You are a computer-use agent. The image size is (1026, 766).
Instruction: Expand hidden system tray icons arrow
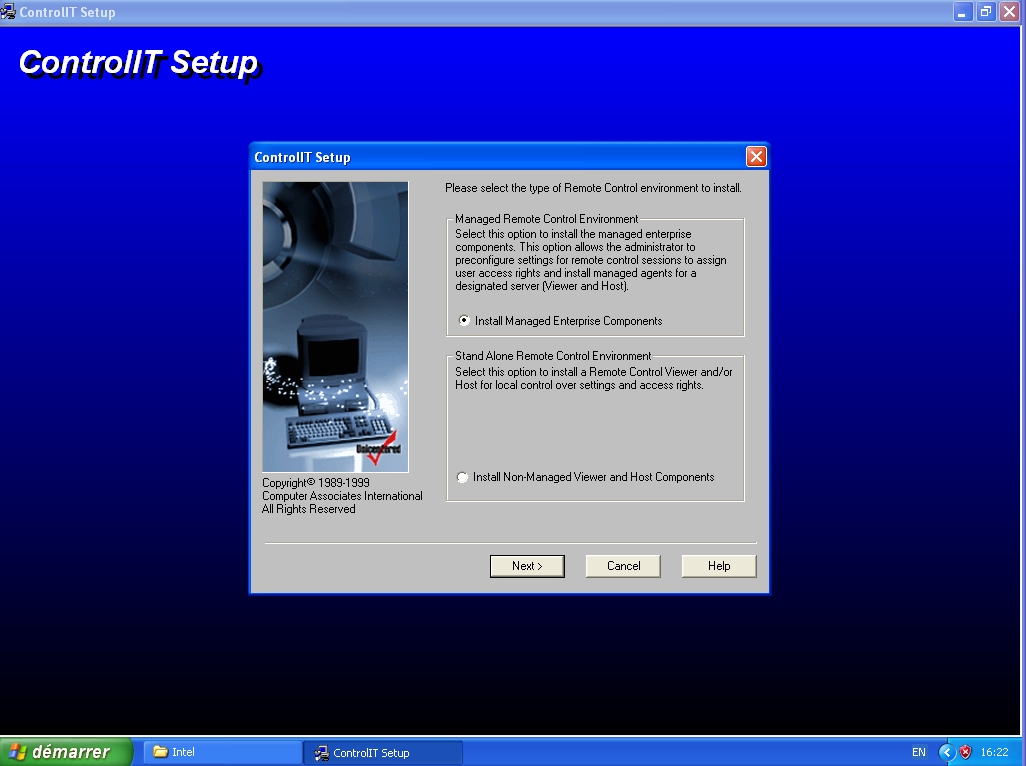pos(946,752)
